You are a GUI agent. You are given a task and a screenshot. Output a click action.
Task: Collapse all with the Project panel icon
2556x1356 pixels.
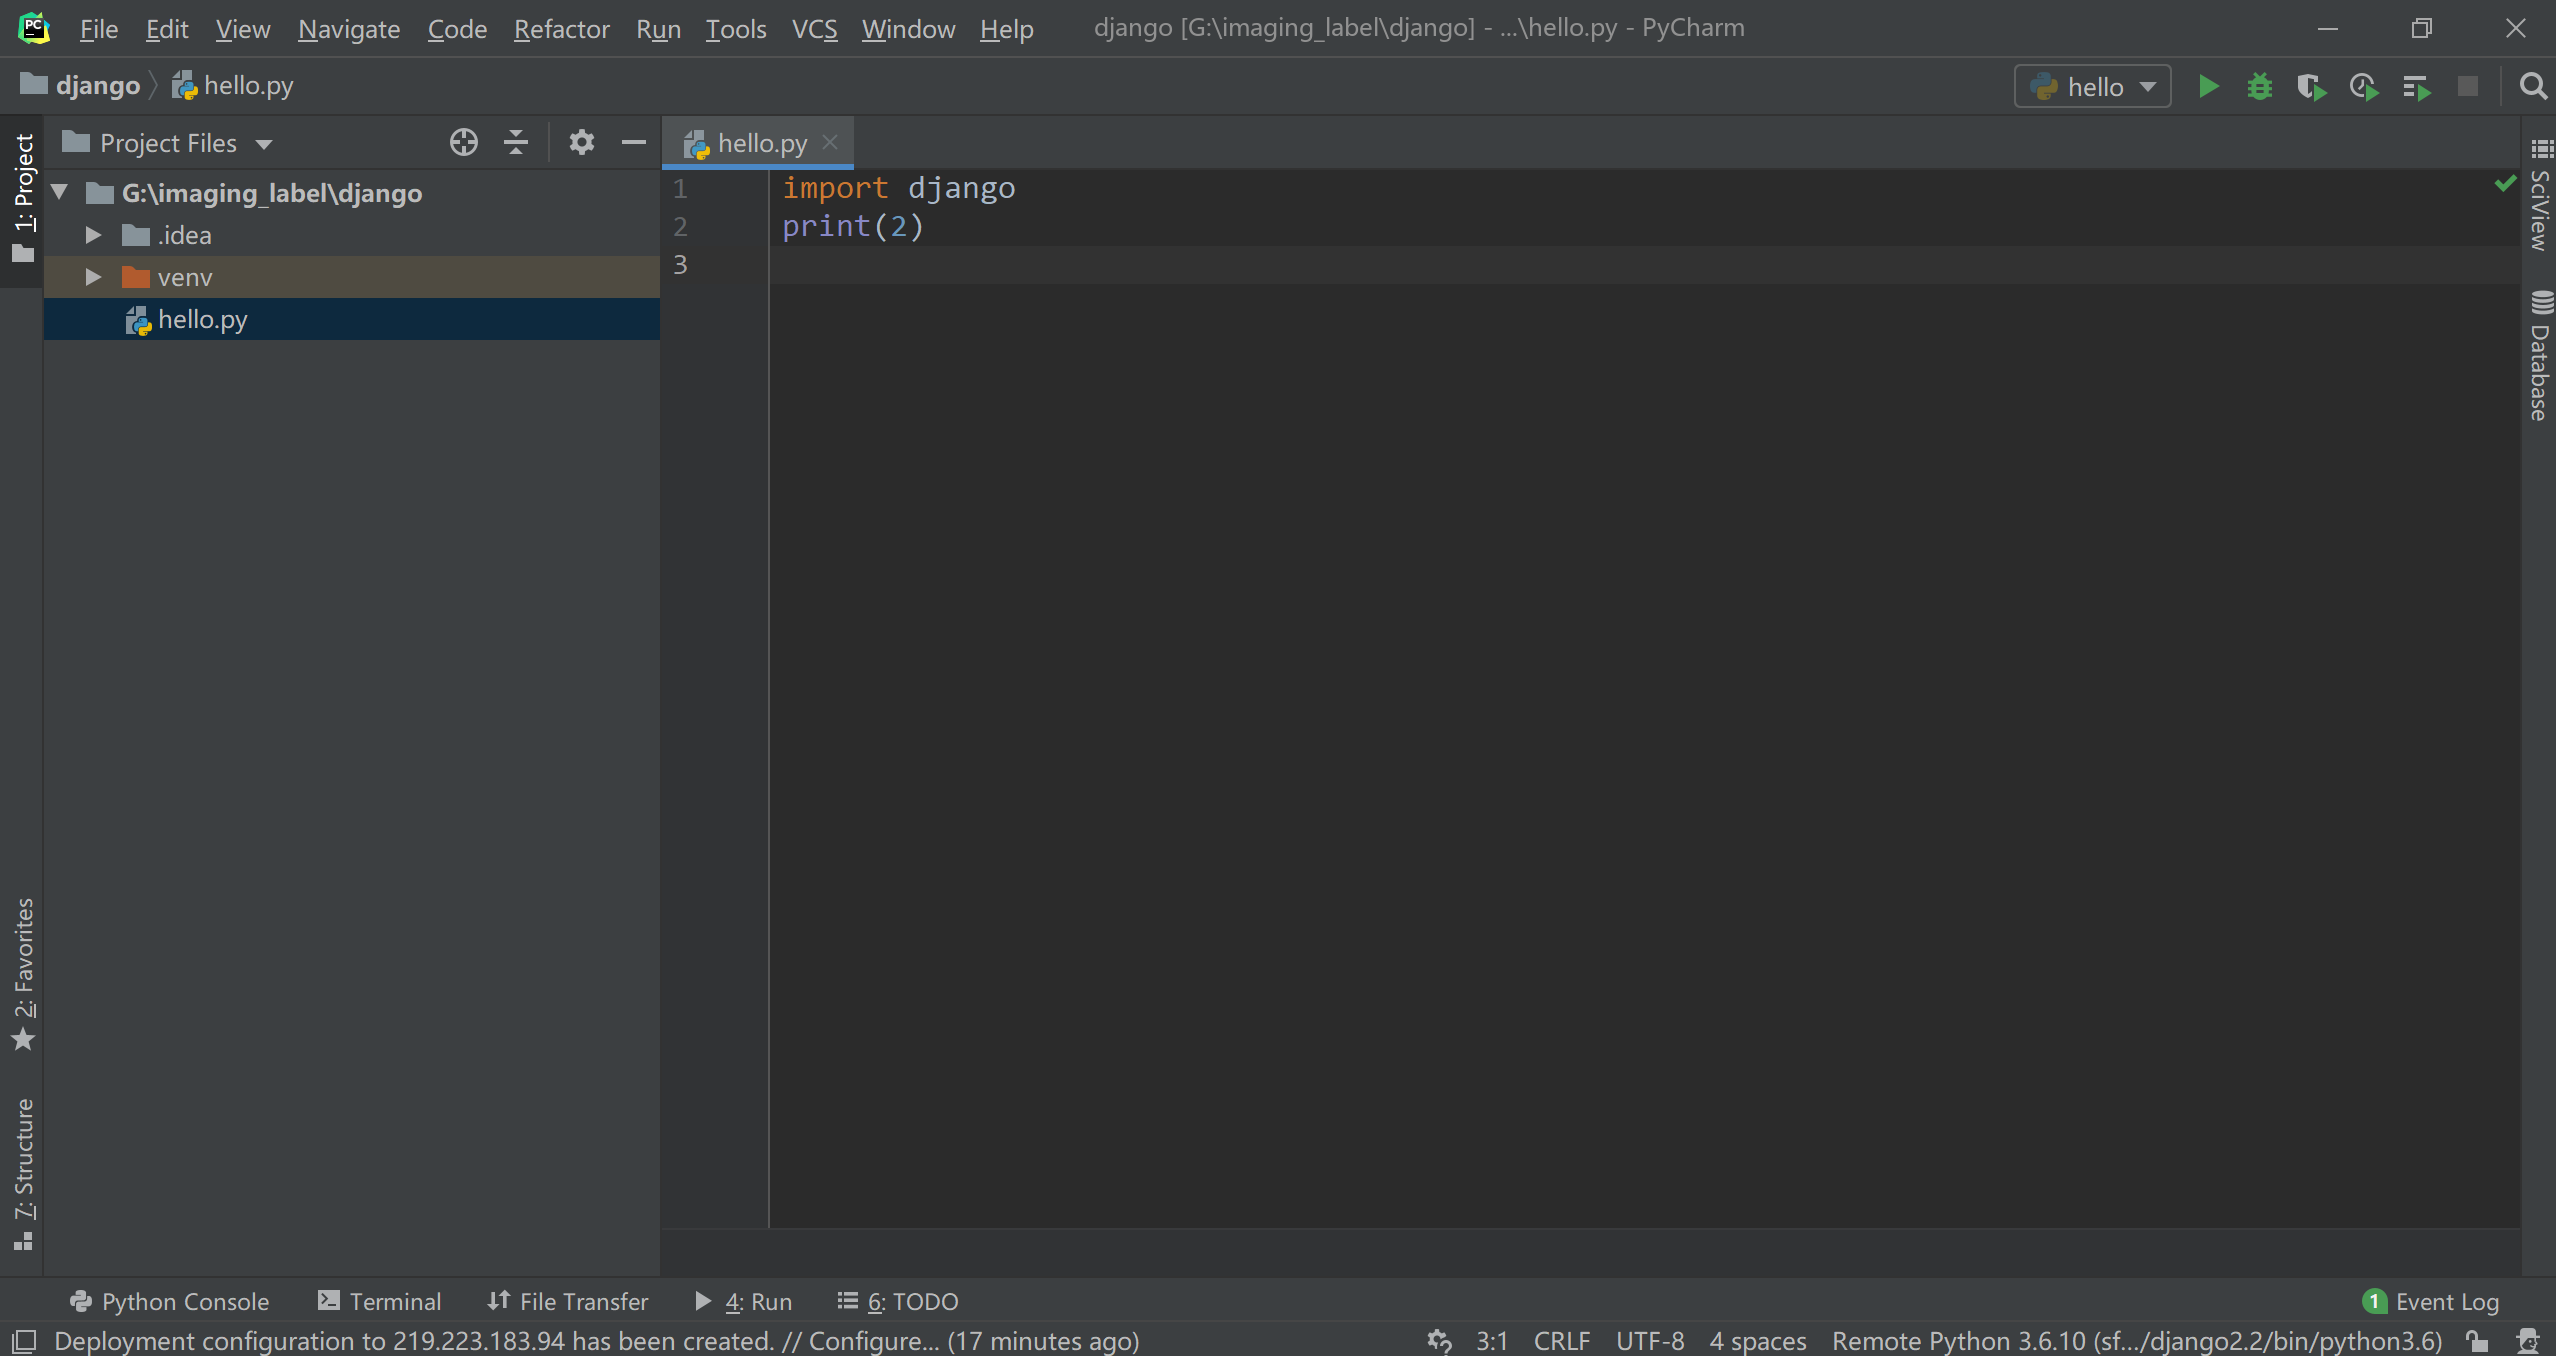click(515, 143)
